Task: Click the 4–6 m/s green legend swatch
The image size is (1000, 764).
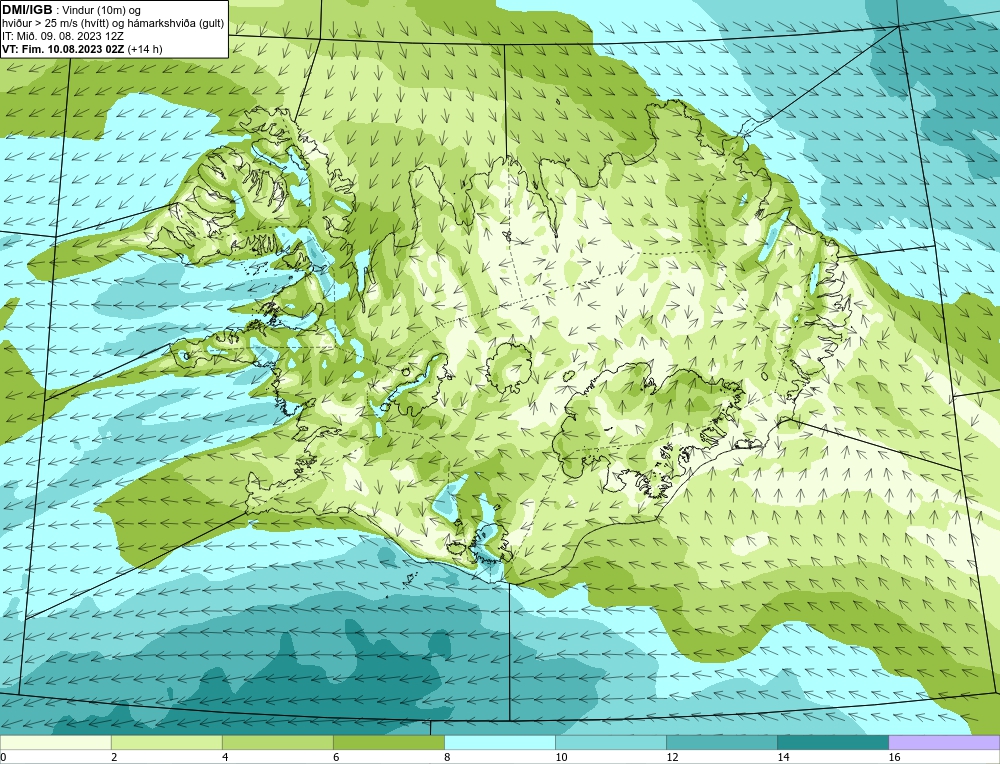Action: pyautogui.click(x=277, y=742)
